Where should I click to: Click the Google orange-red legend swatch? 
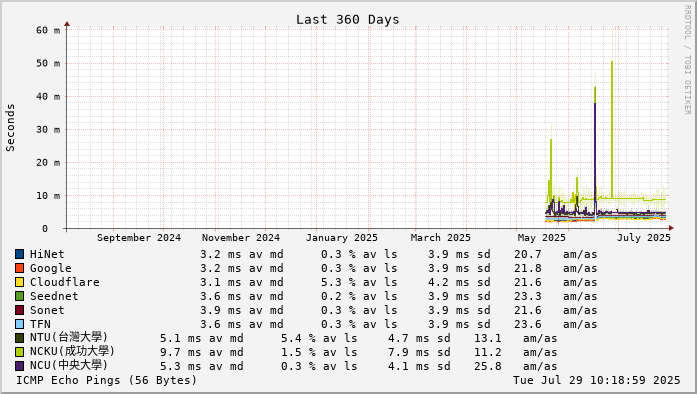[x=20, y=268]
